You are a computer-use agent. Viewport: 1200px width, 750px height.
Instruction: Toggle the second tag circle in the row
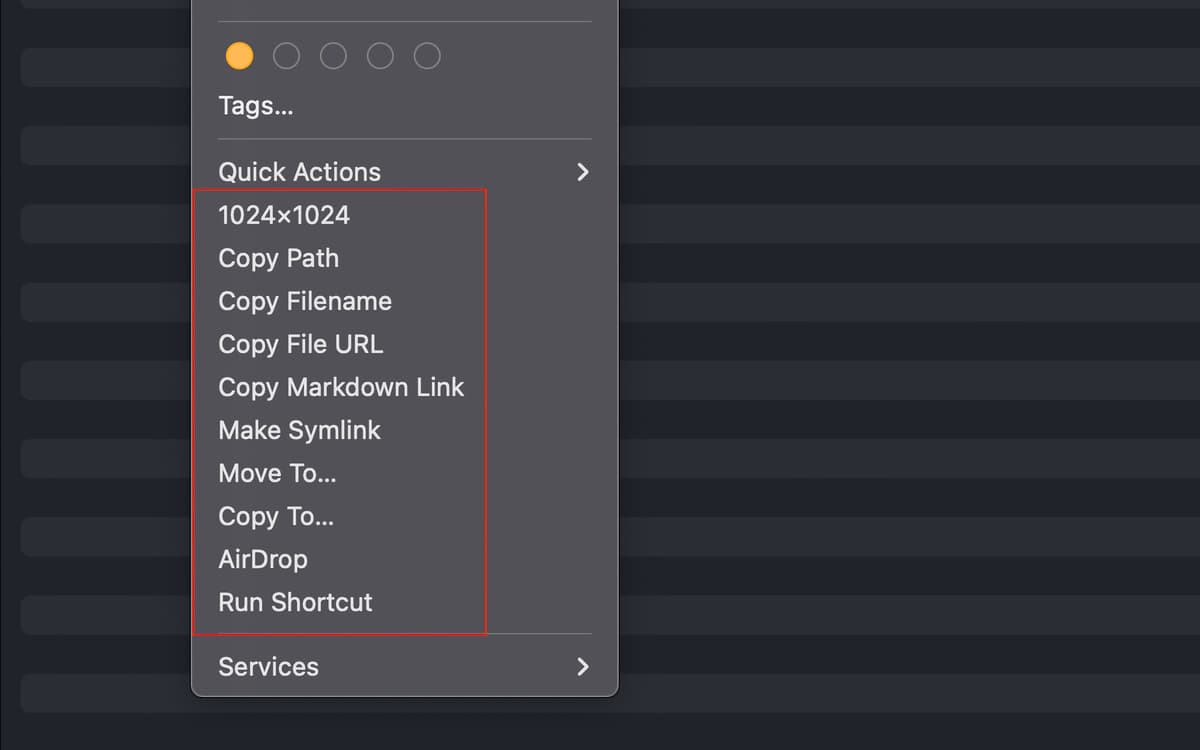point(286,56)
